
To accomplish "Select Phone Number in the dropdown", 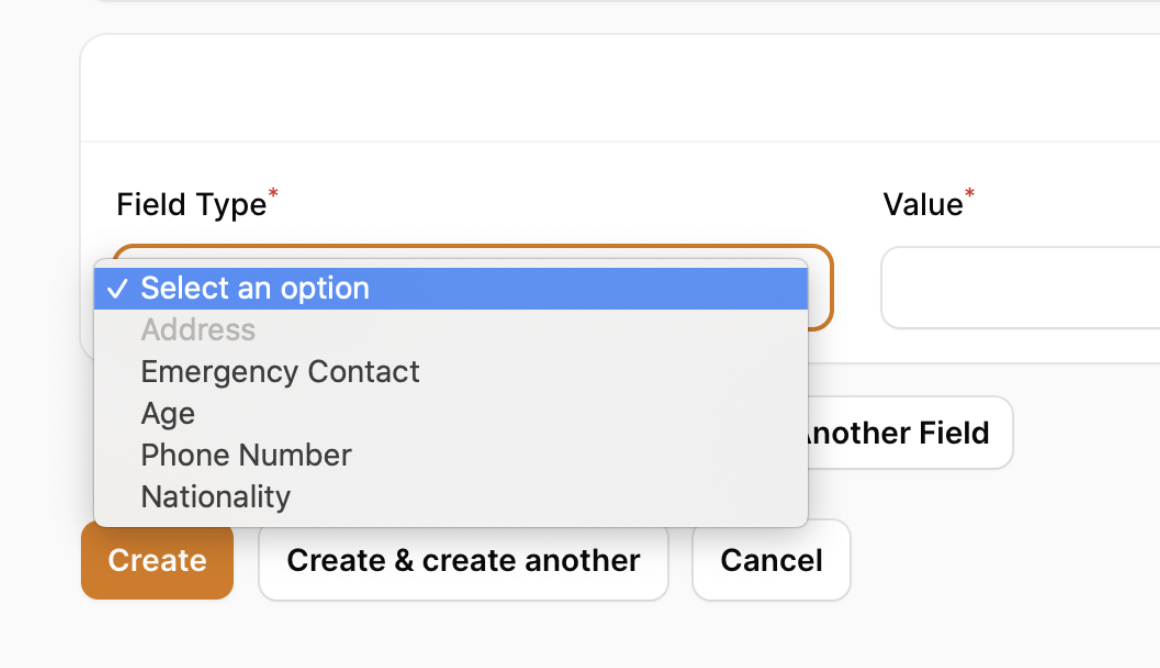I will coord(246,456).
